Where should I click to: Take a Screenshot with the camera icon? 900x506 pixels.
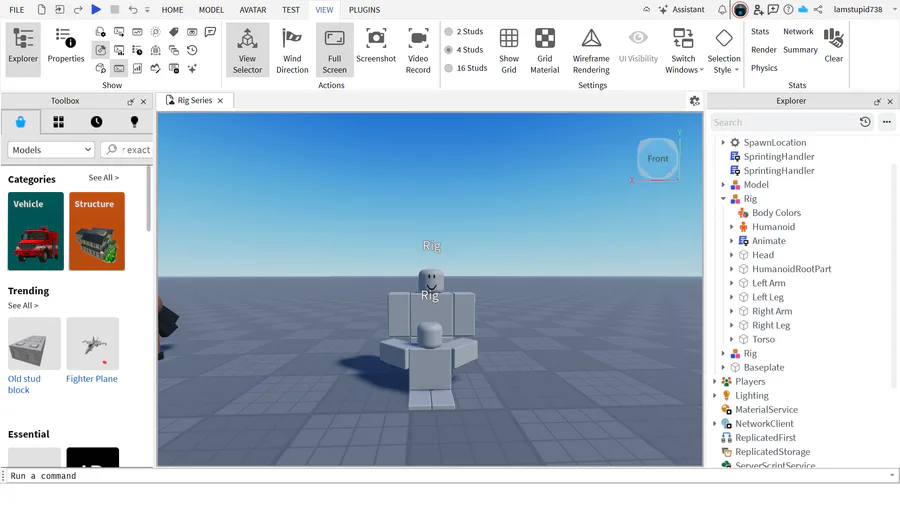tap(376, 45)
